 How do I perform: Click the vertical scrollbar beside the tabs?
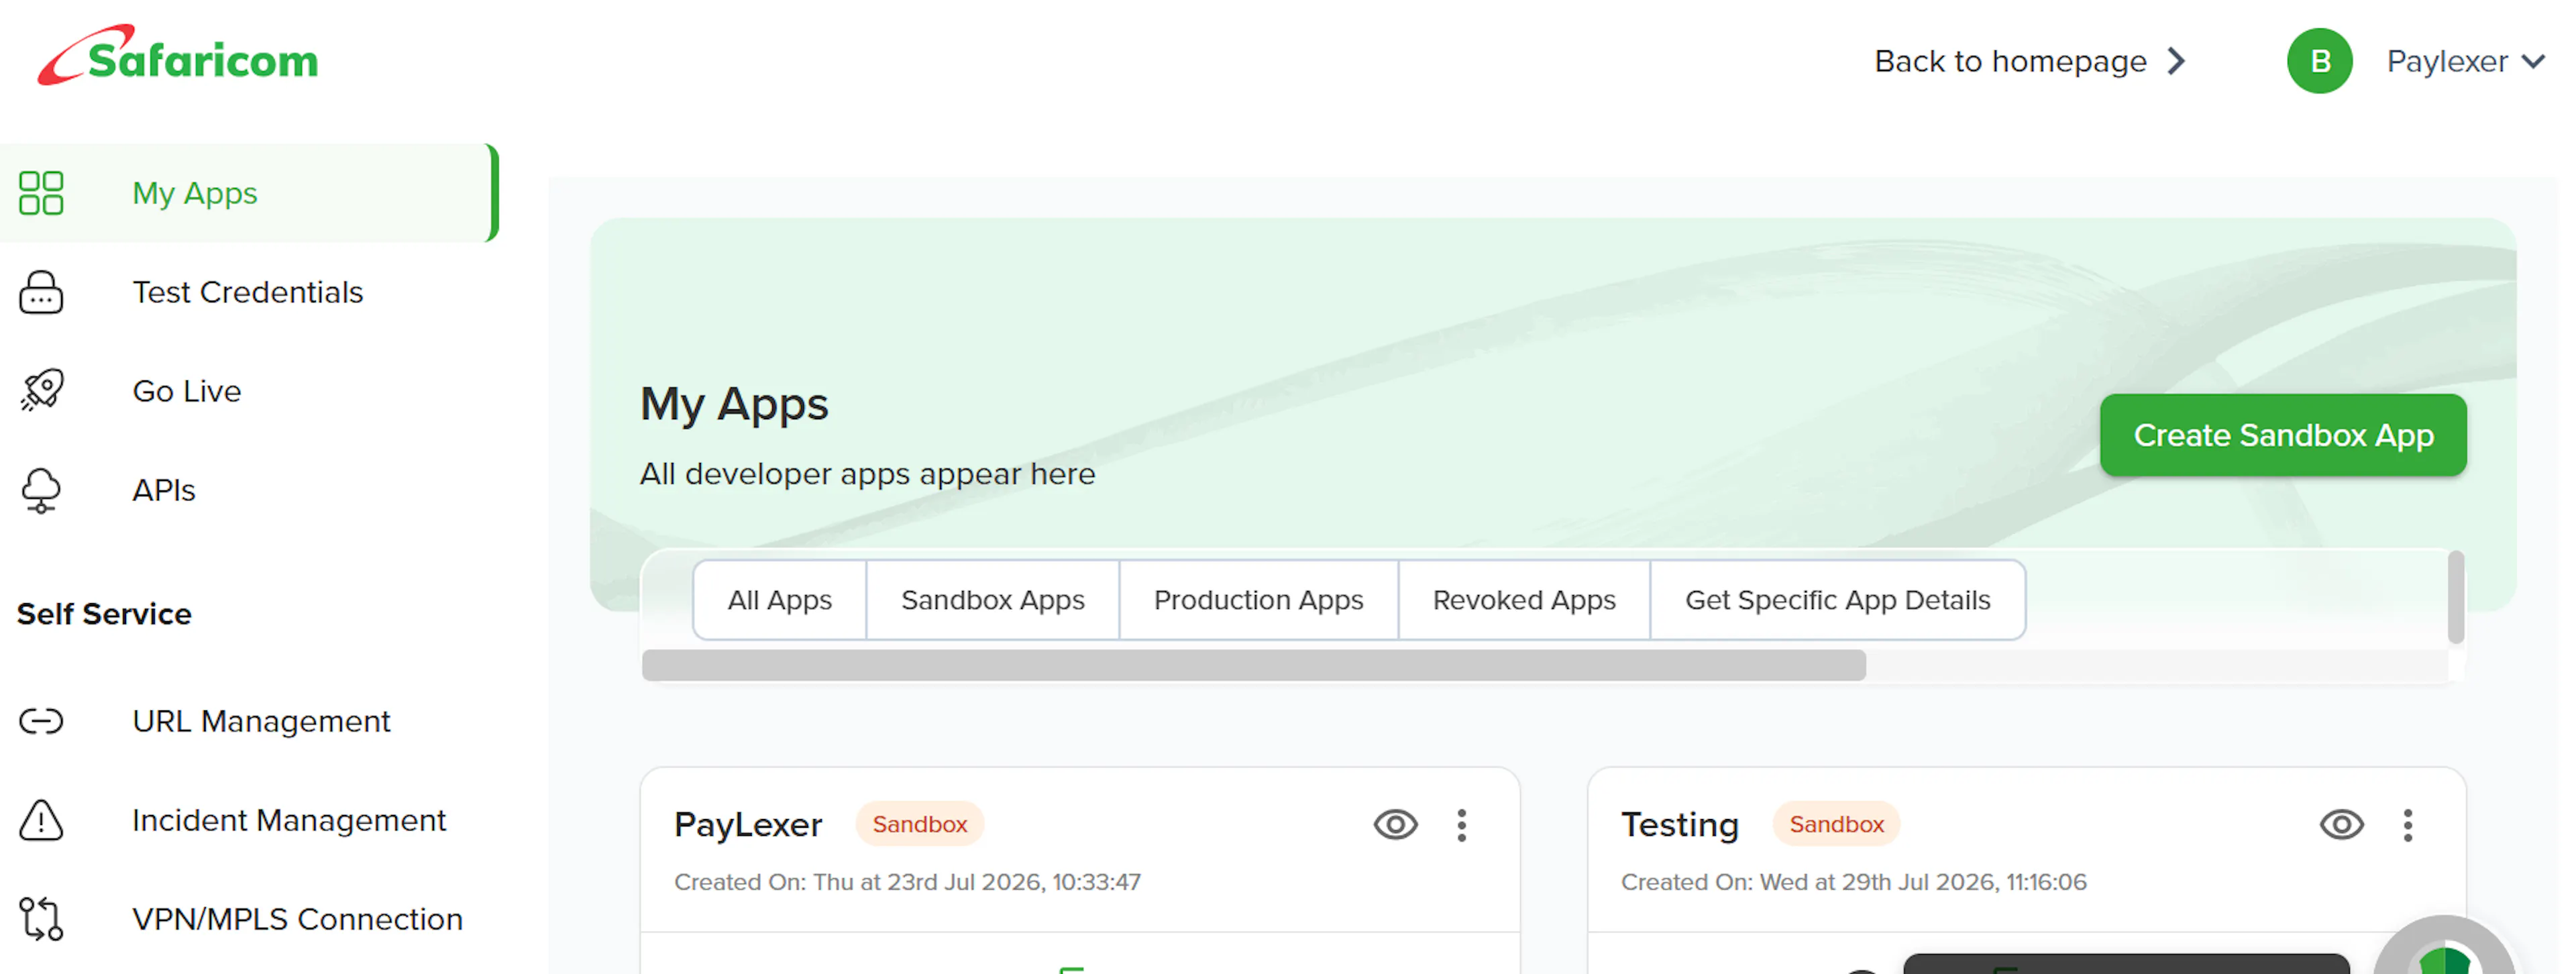click(2455, 597)
